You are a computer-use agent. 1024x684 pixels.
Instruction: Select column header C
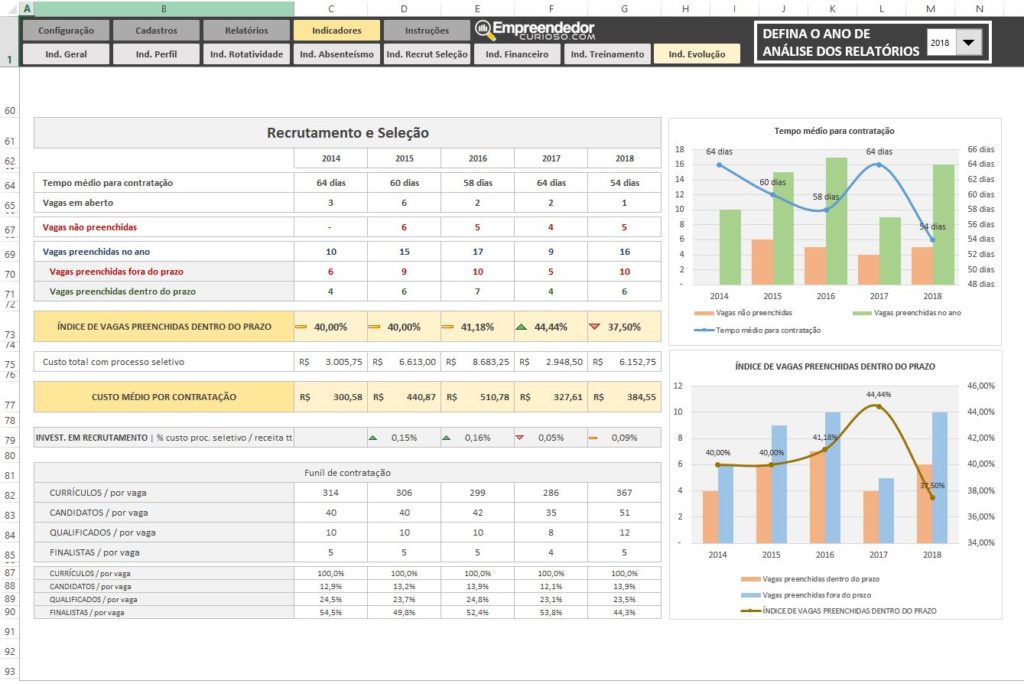[x=331, y=9]
